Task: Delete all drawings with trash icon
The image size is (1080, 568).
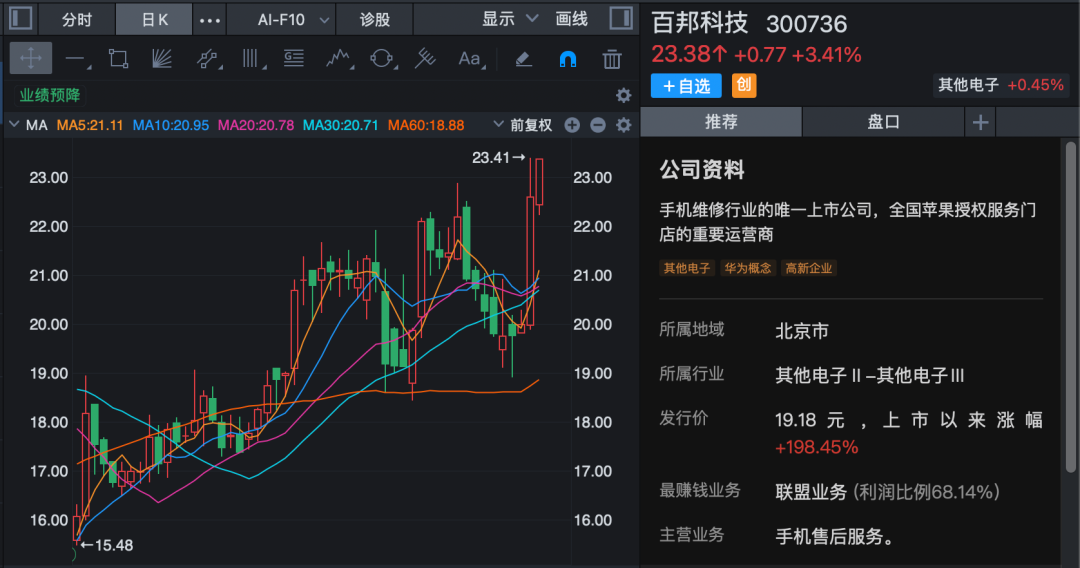Action: click(x=612, y=59)
